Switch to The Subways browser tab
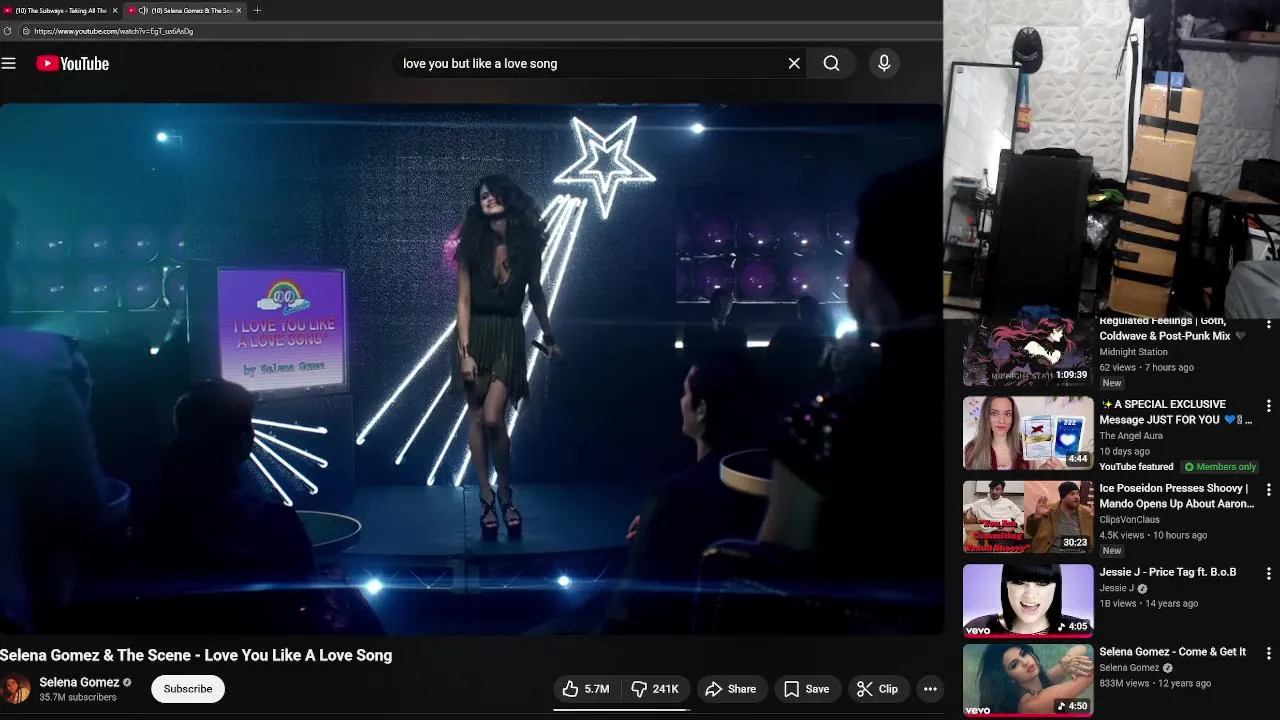The image size is (1280, 720). [x=59, y=10]
